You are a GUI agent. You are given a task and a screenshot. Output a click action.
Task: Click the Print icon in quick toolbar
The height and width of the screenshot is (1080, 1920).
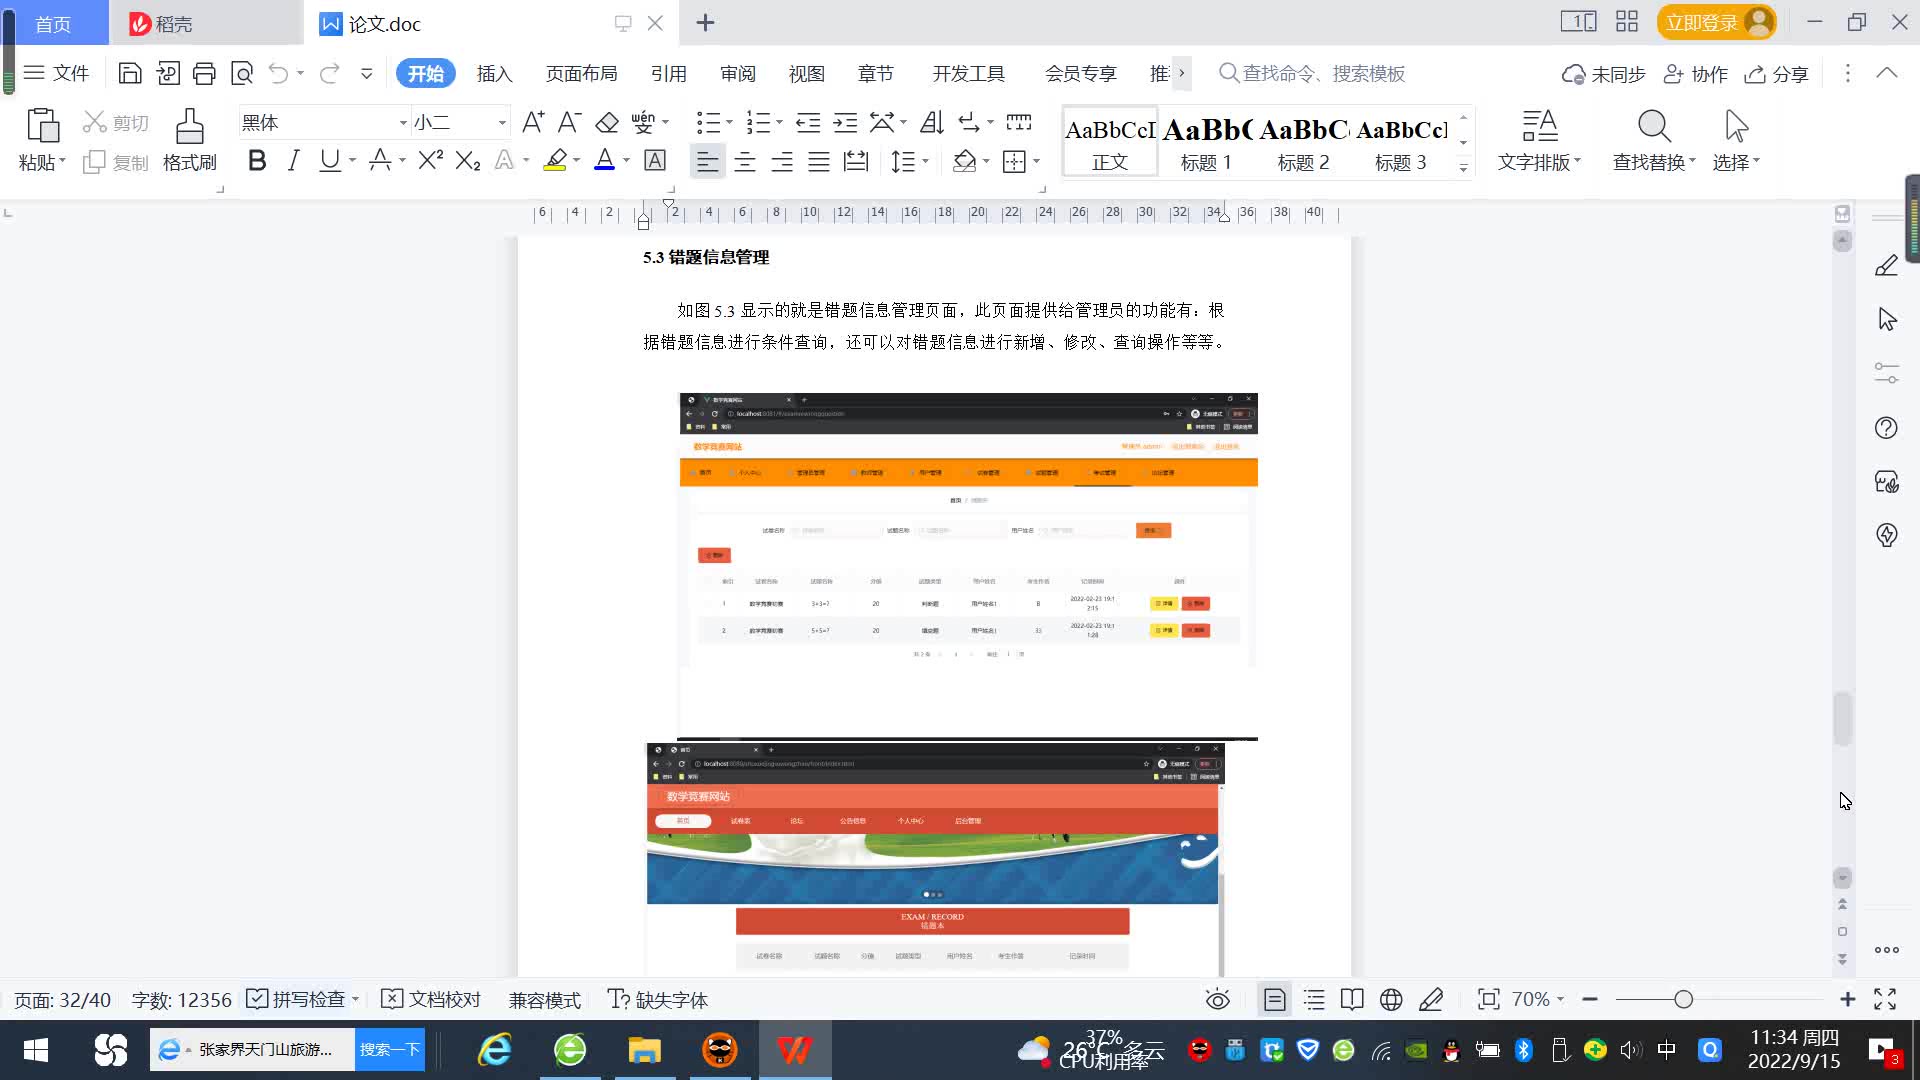204,73
